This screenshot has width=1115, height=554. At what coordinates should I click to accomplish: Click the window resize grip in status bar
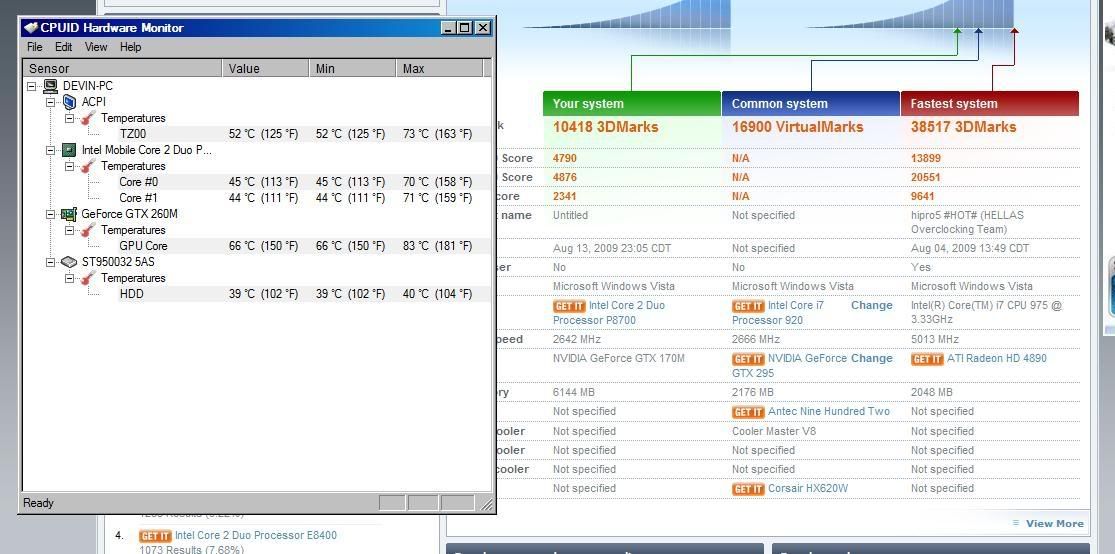click(x=486, y=504)
